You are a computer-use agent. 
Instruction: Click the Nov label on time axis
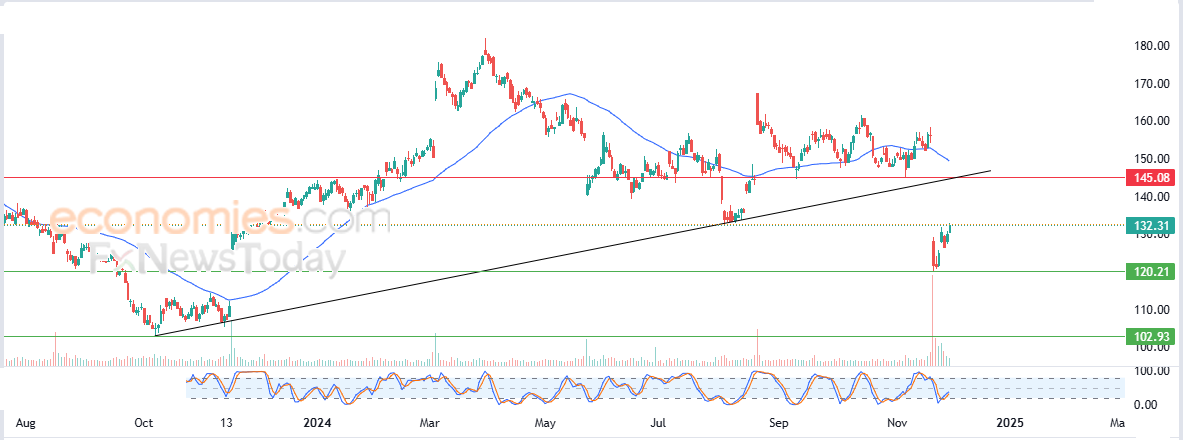click(x=898, y=422)
